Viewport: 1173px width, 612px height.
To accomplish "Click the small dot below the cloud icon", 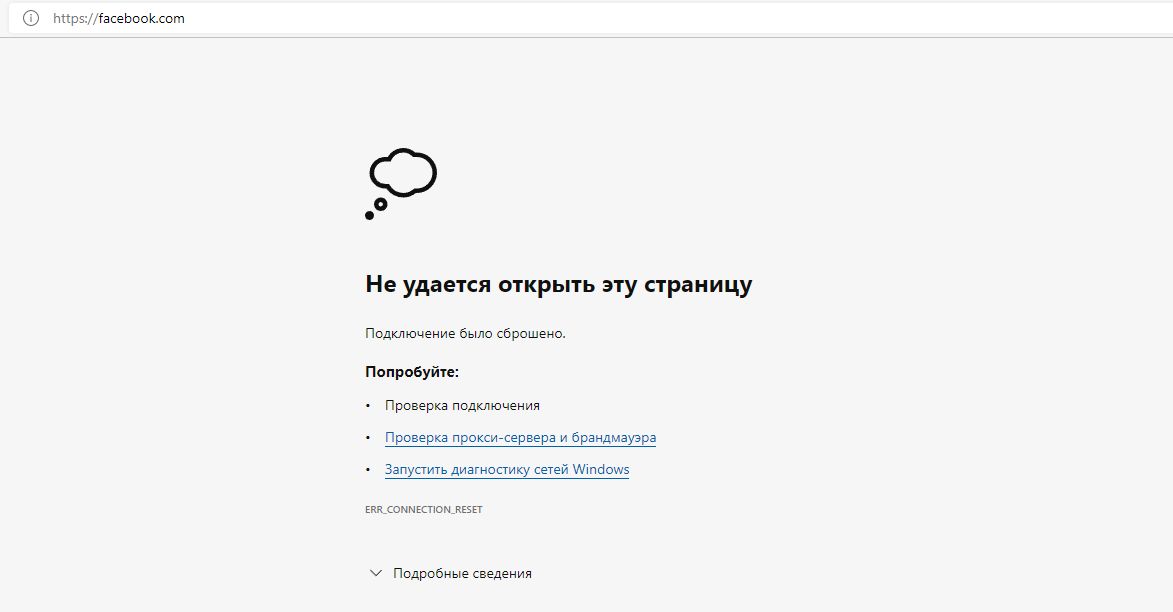I will pos(369,215).
